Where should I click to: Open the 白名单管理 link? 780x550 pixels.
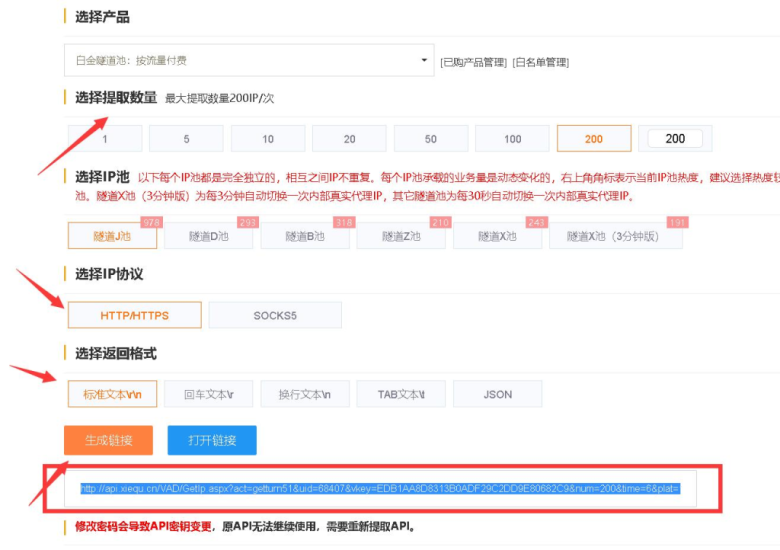pyautogui.click(x=541, y=62)
